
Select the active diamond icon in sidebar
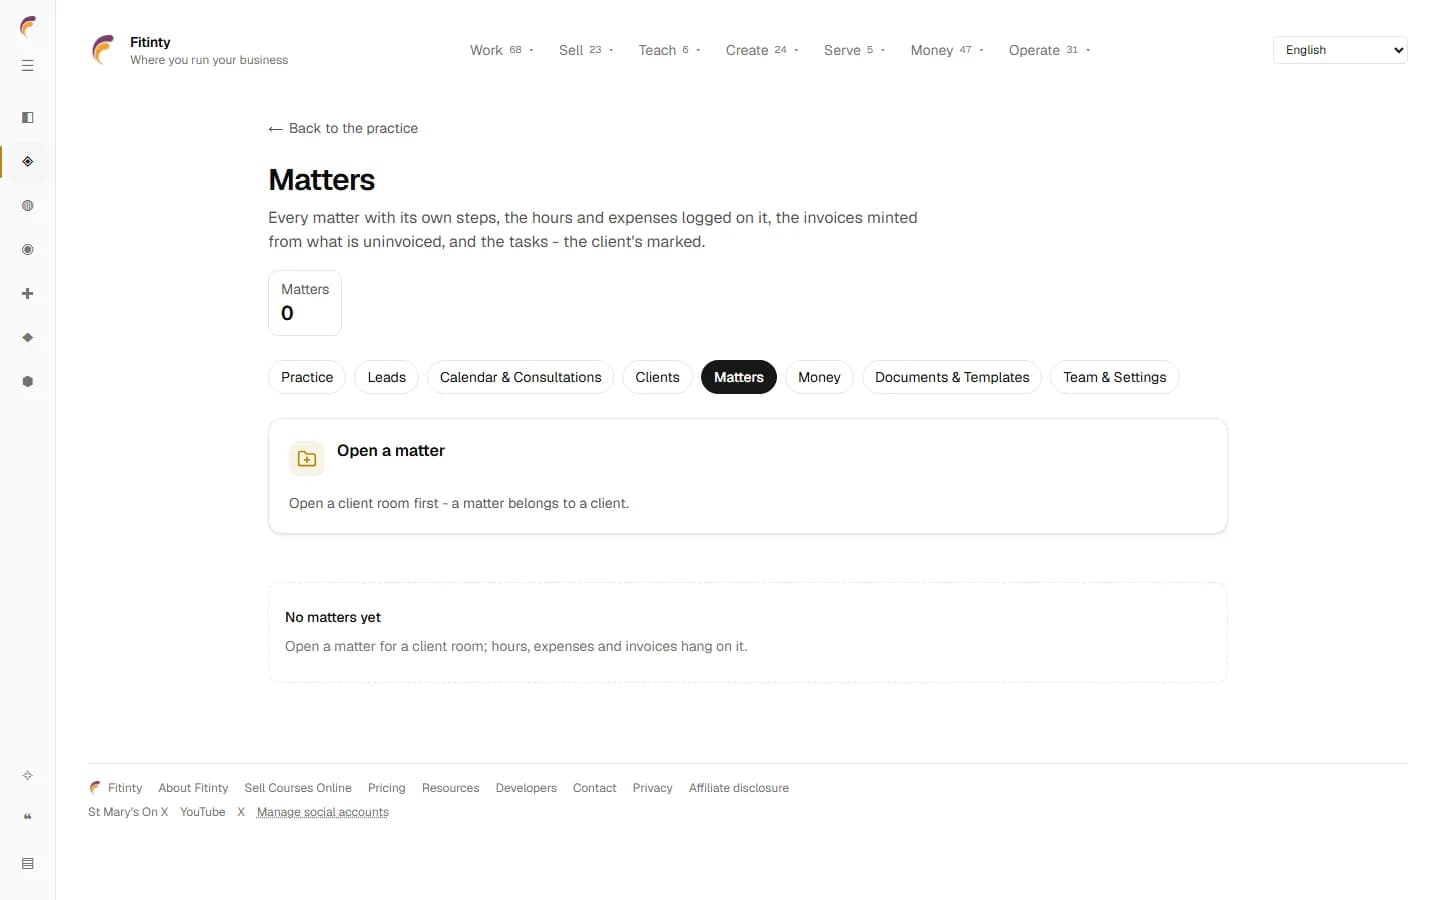tap(28, 162)
